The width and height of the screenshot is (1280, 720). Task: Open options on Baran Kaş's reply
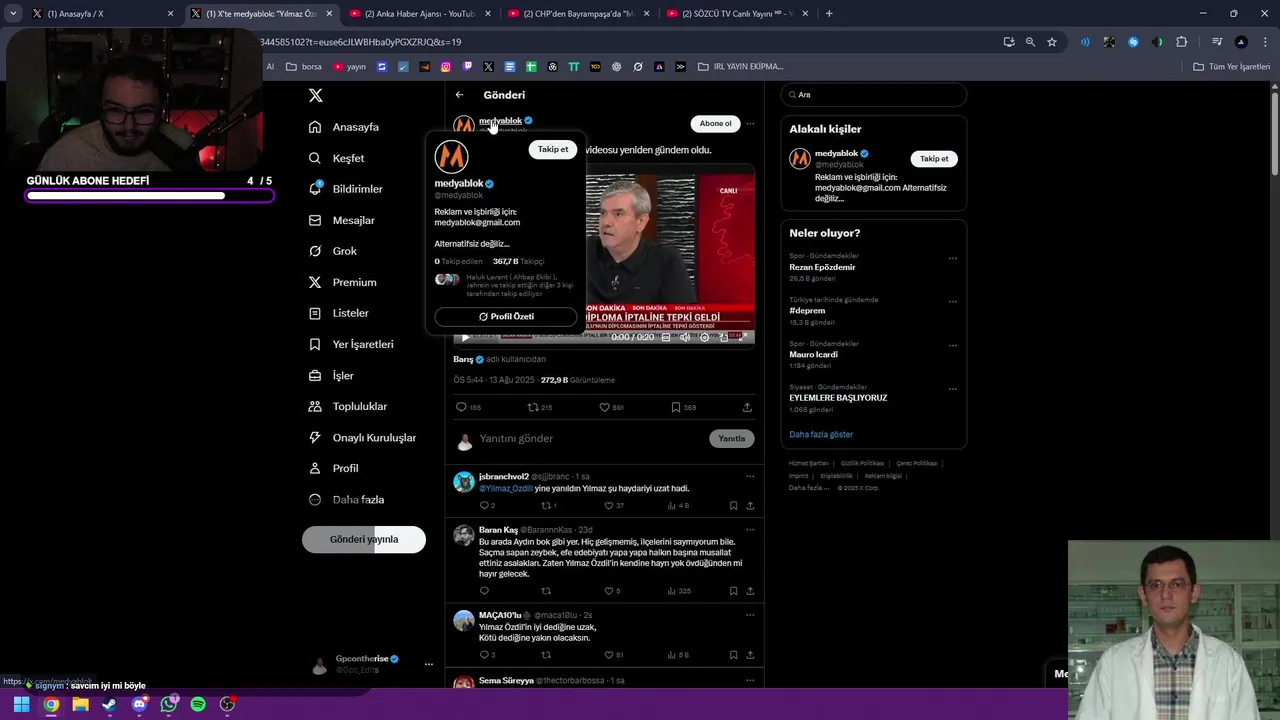point(750,529)
